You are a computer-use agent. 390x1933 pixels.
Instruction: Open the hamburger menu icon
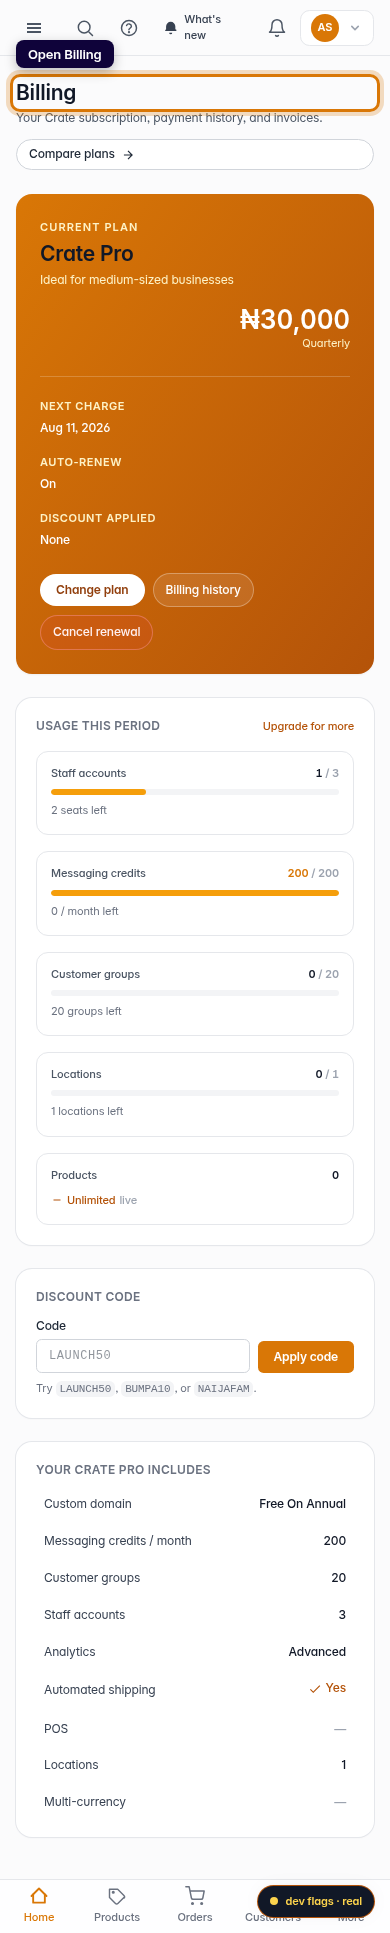(x=34, y=28)
